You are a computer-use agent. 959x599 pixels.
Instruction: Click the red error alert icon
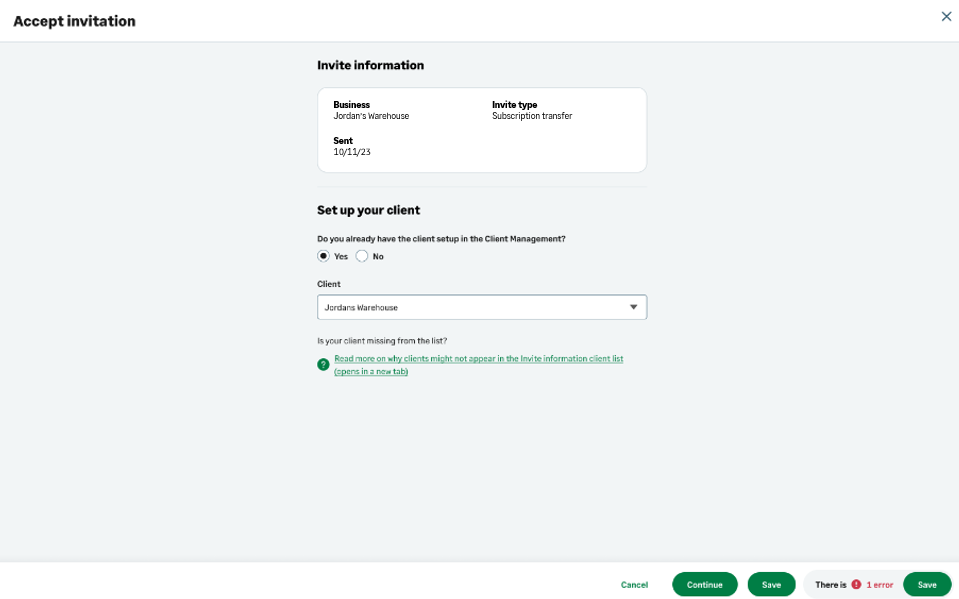tap(856, 585)
